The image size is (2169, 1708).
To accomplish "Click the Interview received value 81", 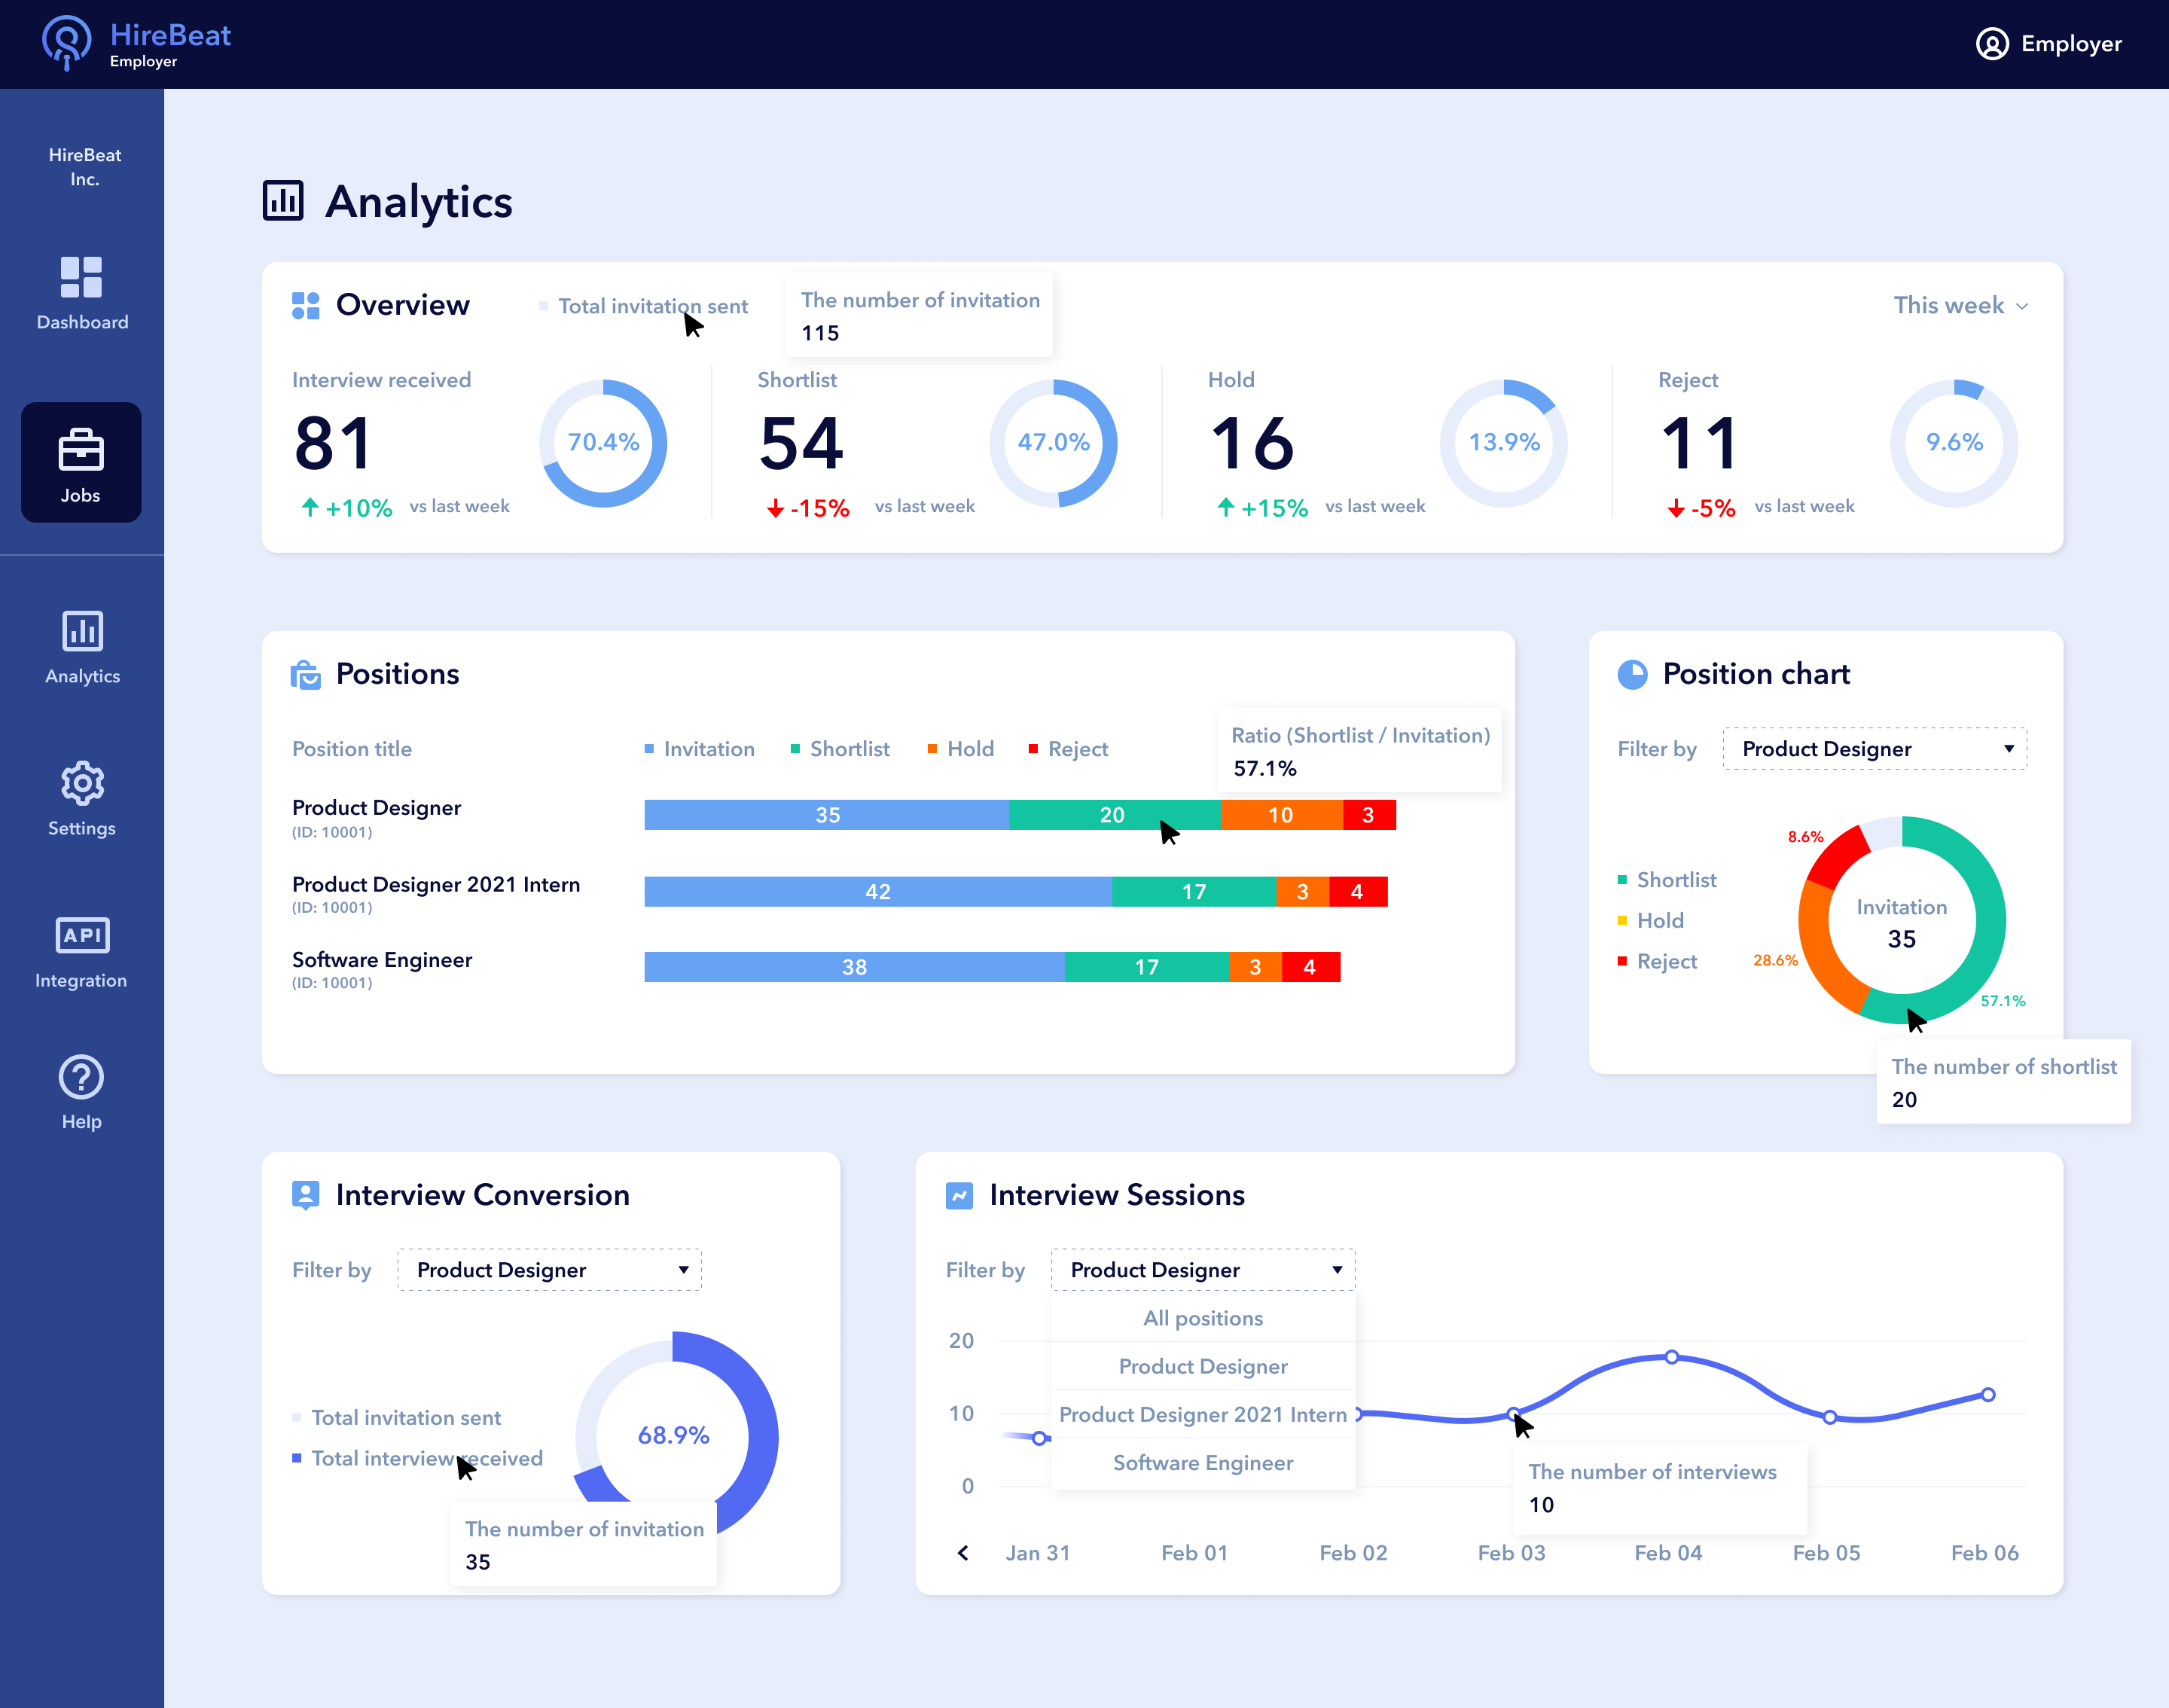I will 334,443.
